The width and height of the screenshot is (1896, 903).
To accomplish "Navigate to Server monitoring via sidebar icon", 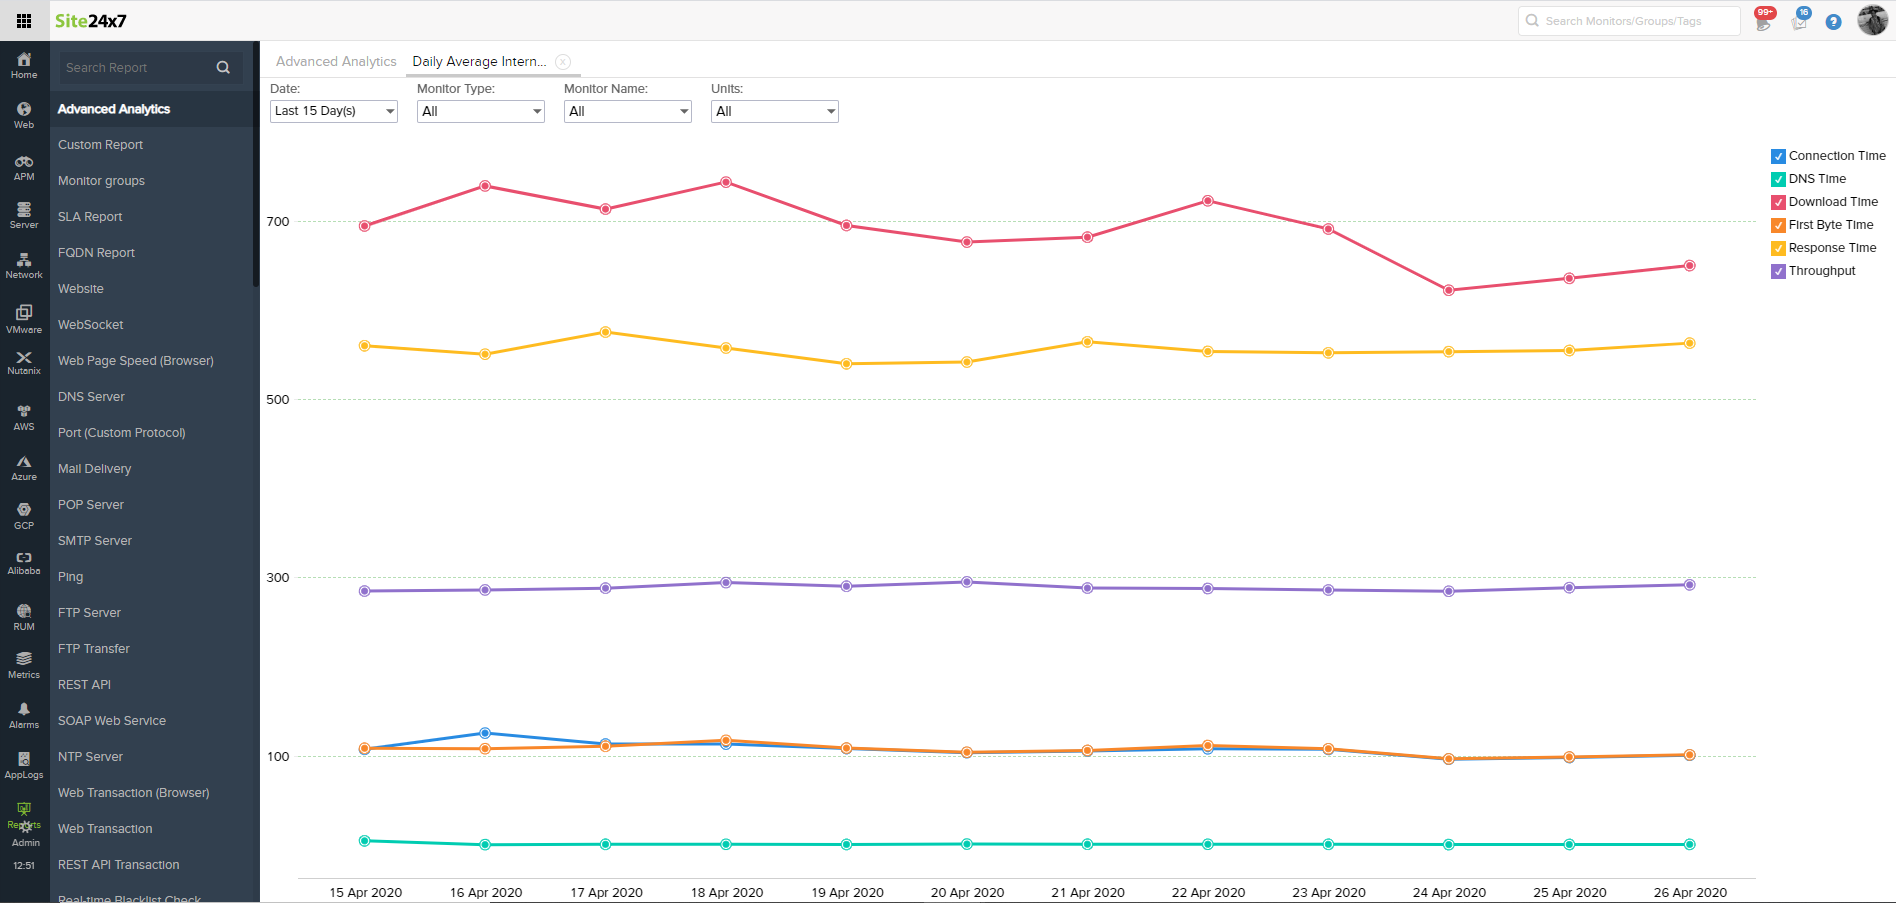I will point(23,213).
